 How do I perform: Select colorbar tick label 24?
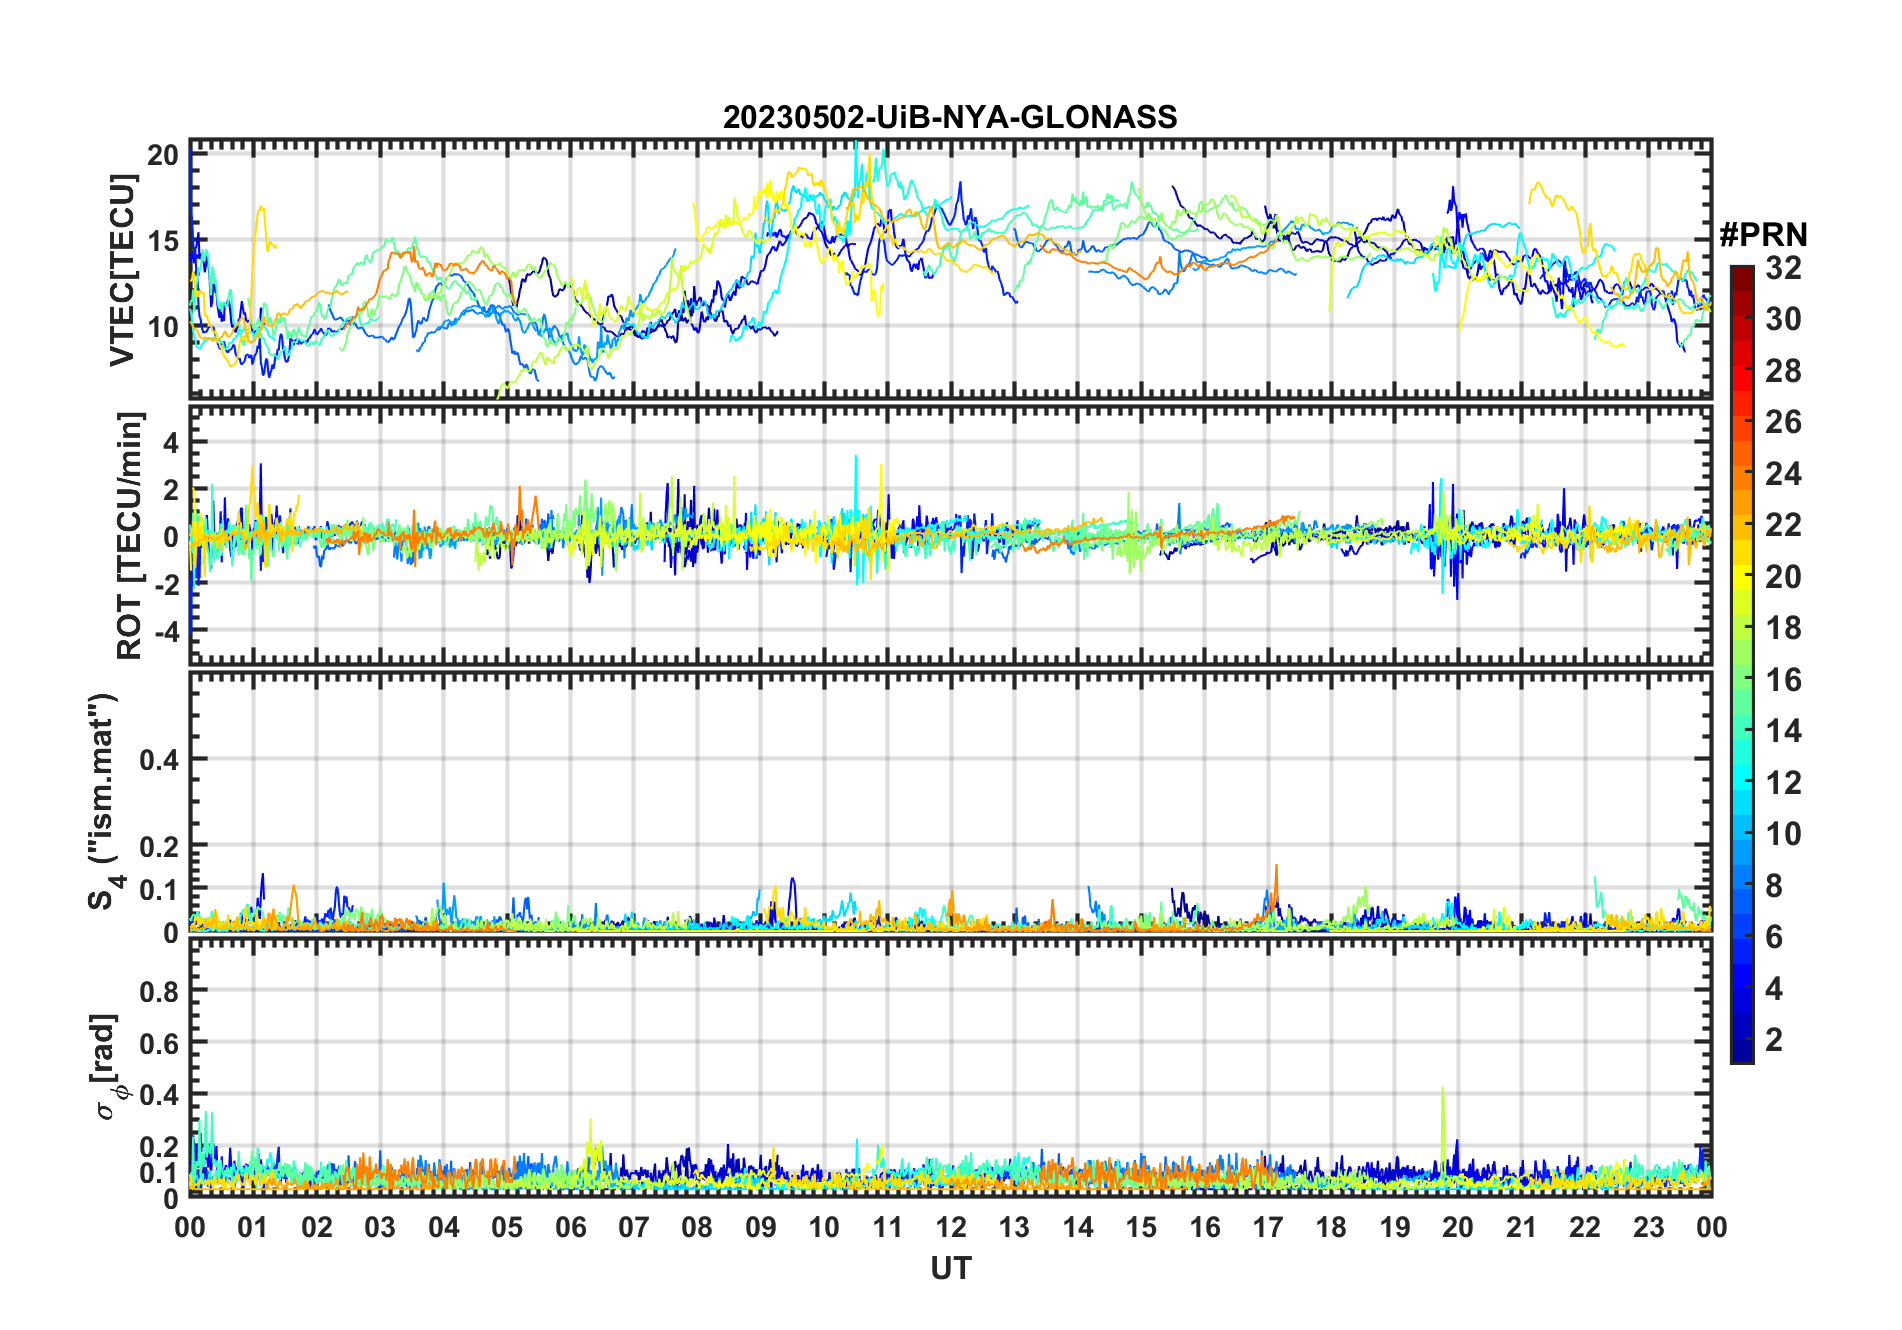(1783, 474)
